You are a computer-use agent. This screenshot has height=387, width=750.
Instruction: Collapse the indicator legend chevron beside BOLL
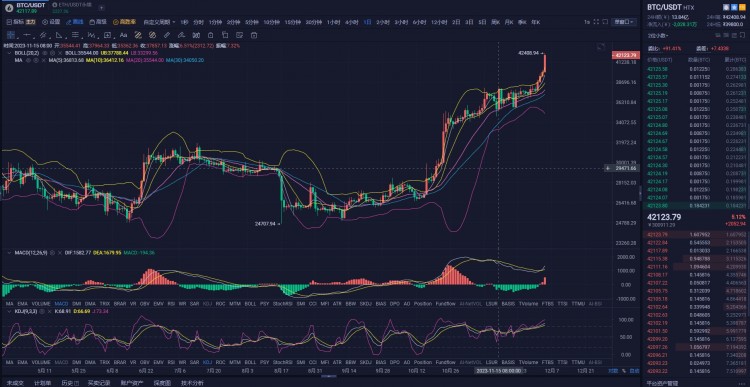pos(10,53)
